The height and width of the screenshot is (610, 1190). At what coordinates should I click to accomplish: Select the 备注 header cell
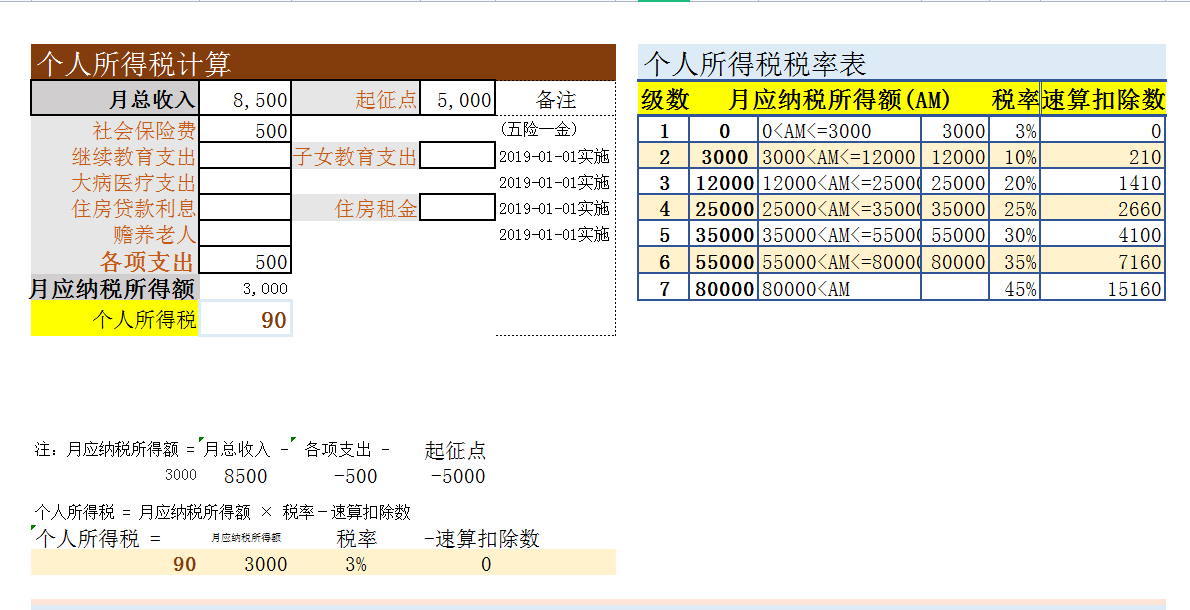(555, 98)
